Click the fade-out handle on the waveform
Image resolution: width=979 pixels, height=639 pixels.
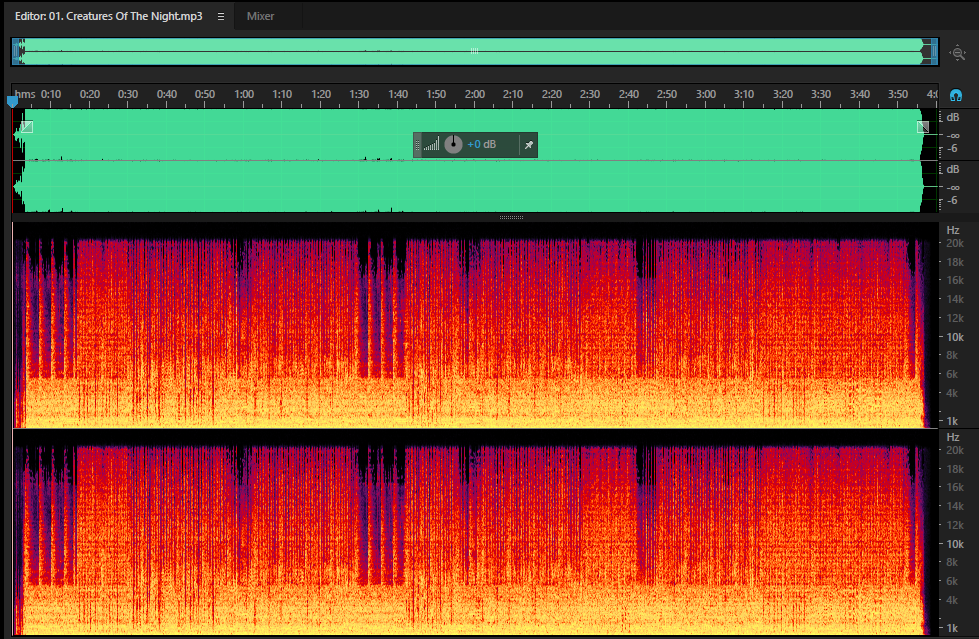tap(923, 127)
